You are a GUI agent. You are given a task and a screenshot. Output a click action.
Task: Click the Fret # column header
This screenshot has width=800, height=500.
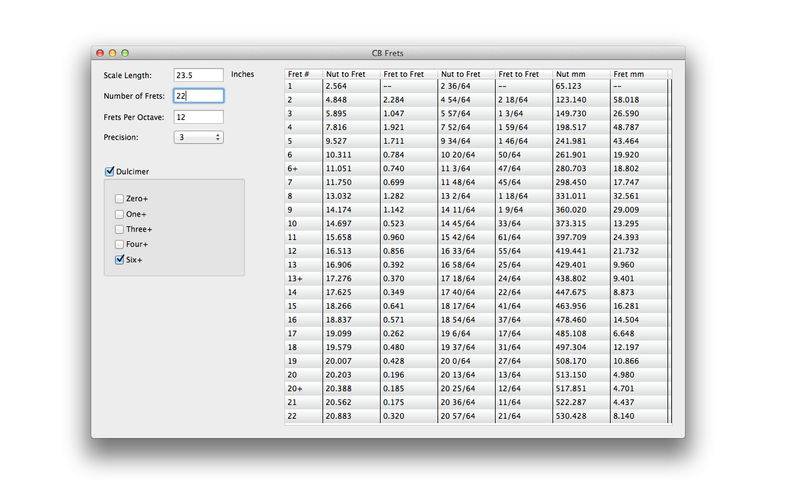(304, 74)
